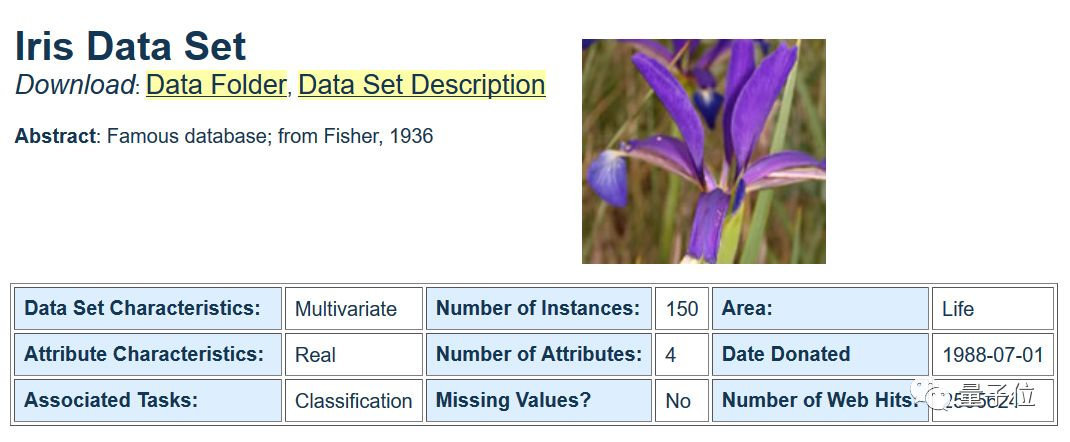Click the Data Set Characteristics label cell
Image resolution: width=1070 pixels, height=442 pixels.
coord(147,308)
